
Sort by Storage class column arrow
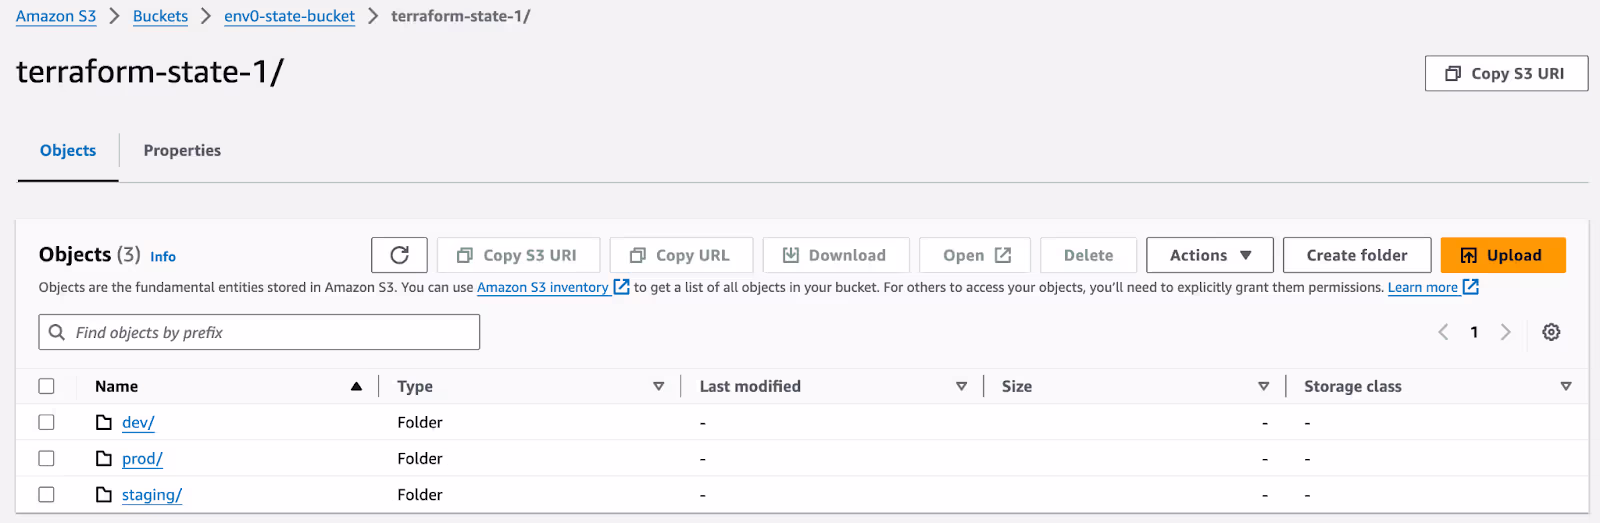coord(1566,386)
